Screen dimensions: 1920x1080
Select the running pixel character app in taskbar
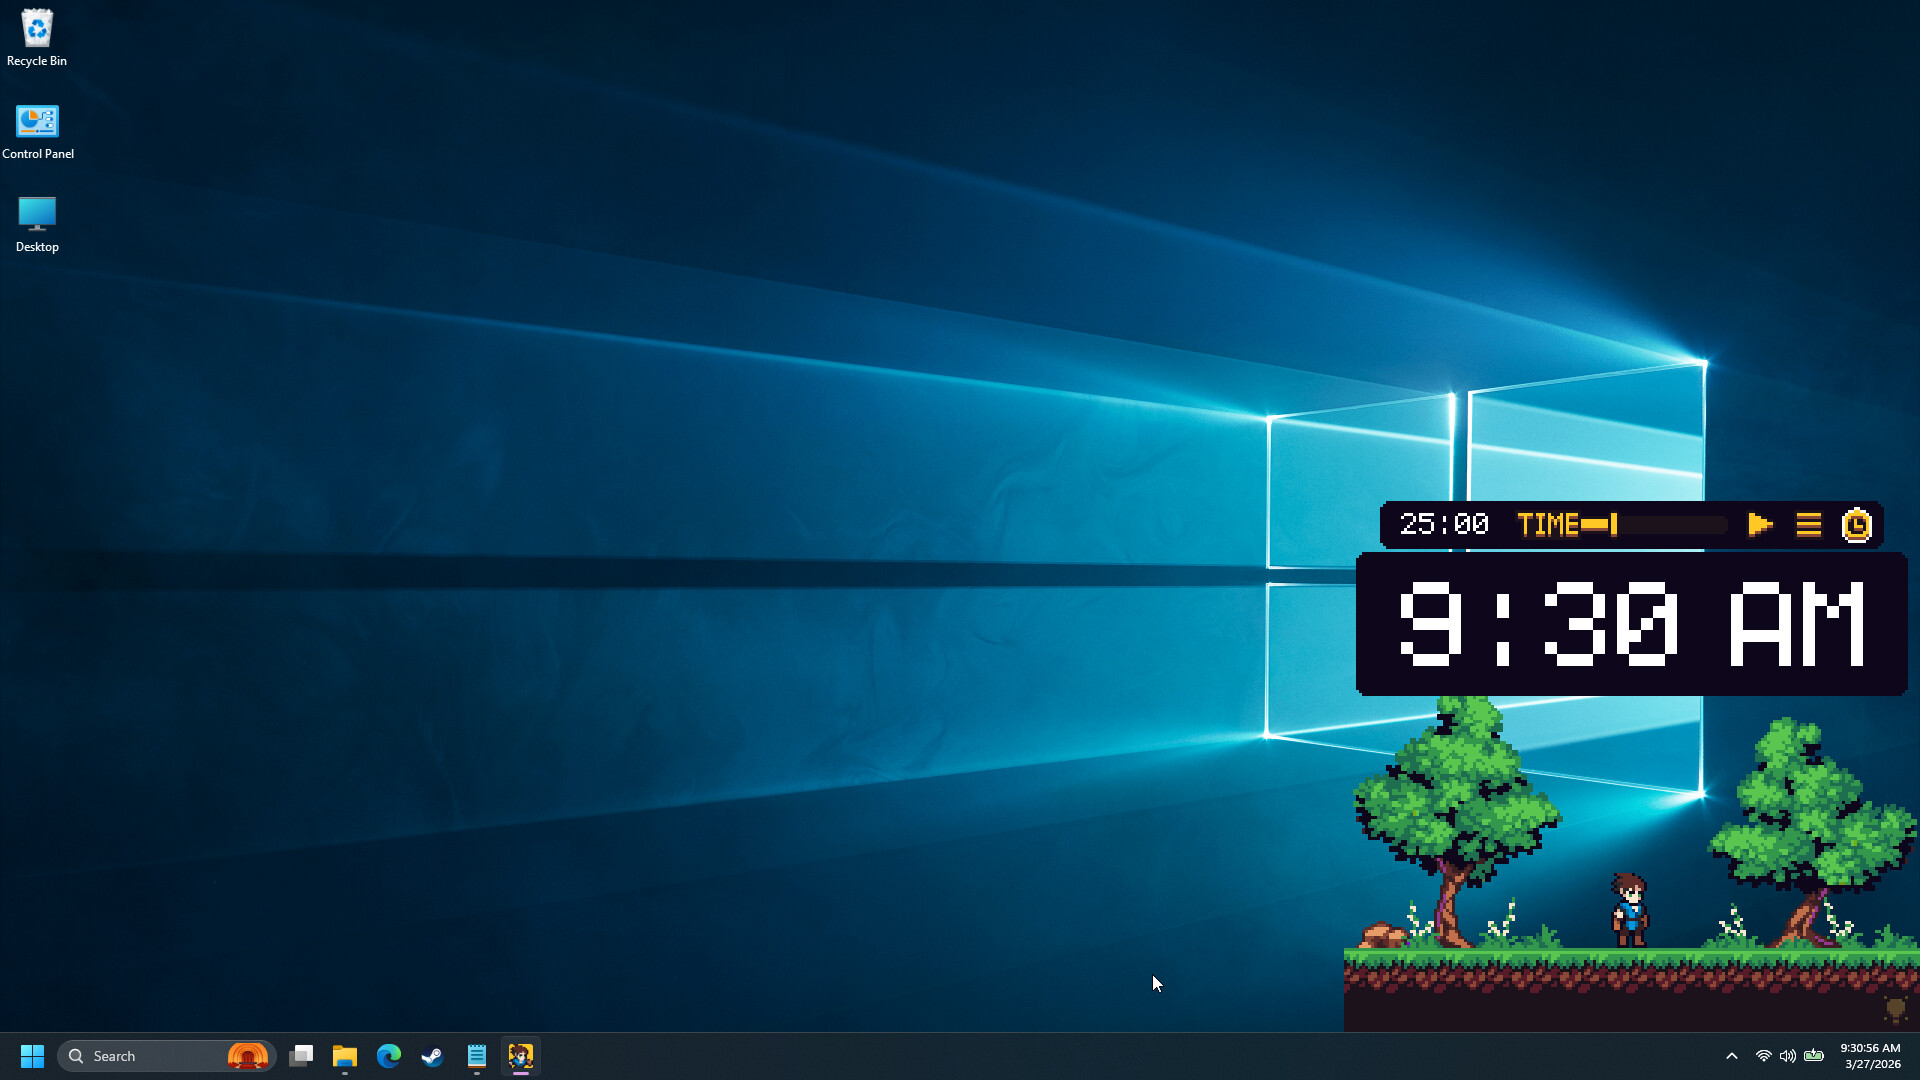[521, 1056]
